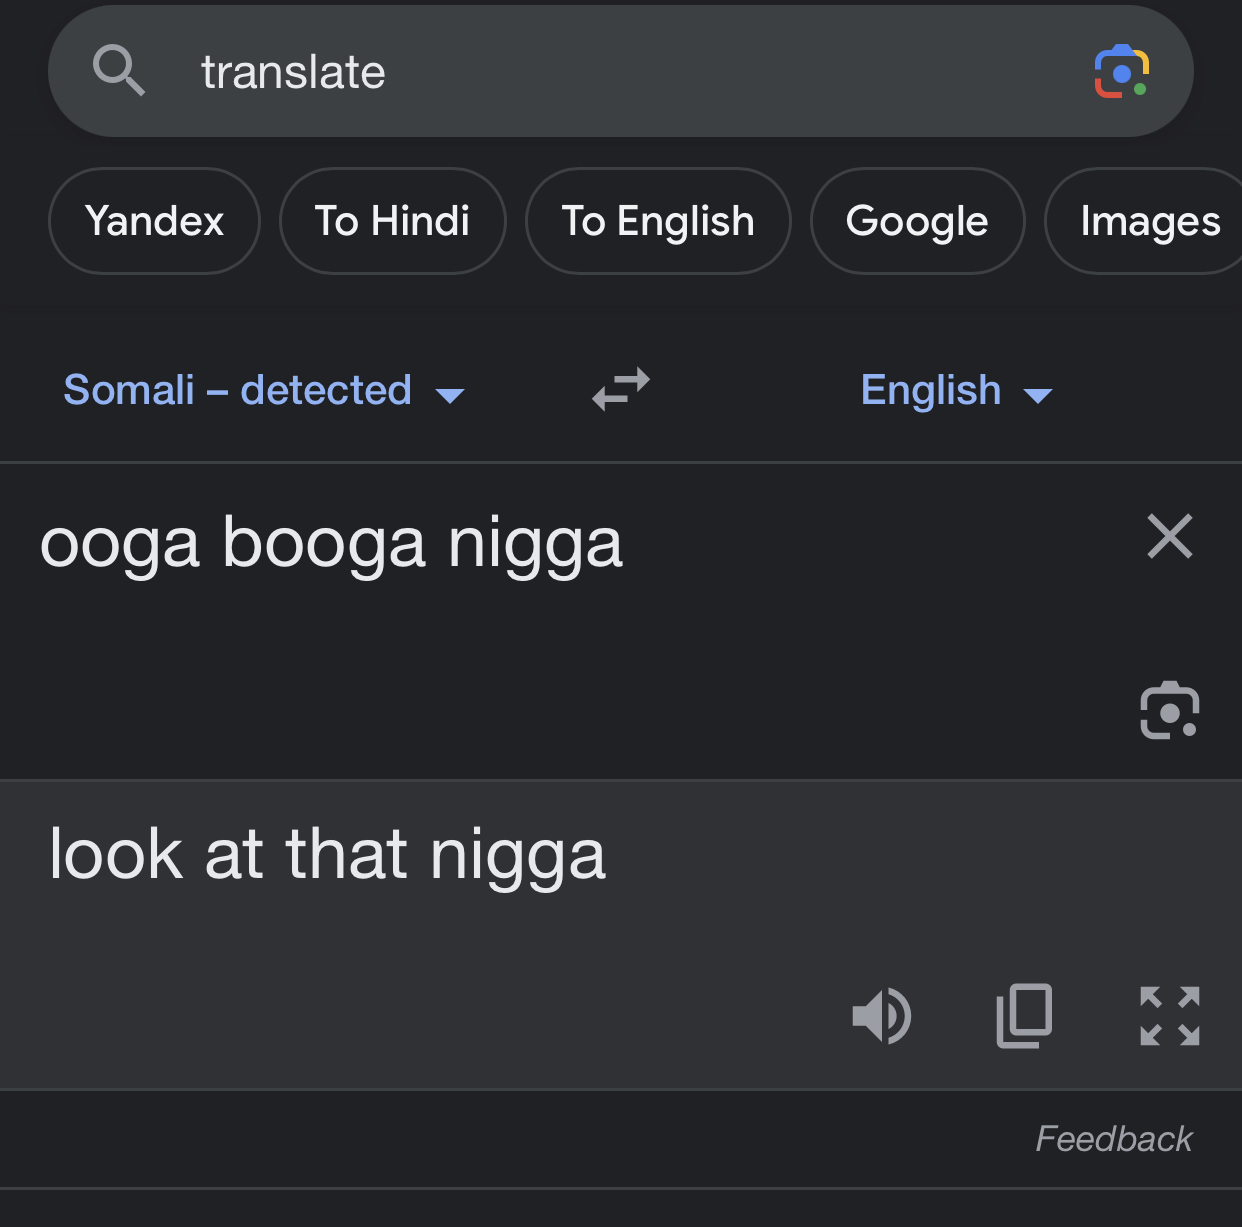1242x1227 pixels.
Task: Select the Yandex suggestion chip
Action: [x=154, y=221]
